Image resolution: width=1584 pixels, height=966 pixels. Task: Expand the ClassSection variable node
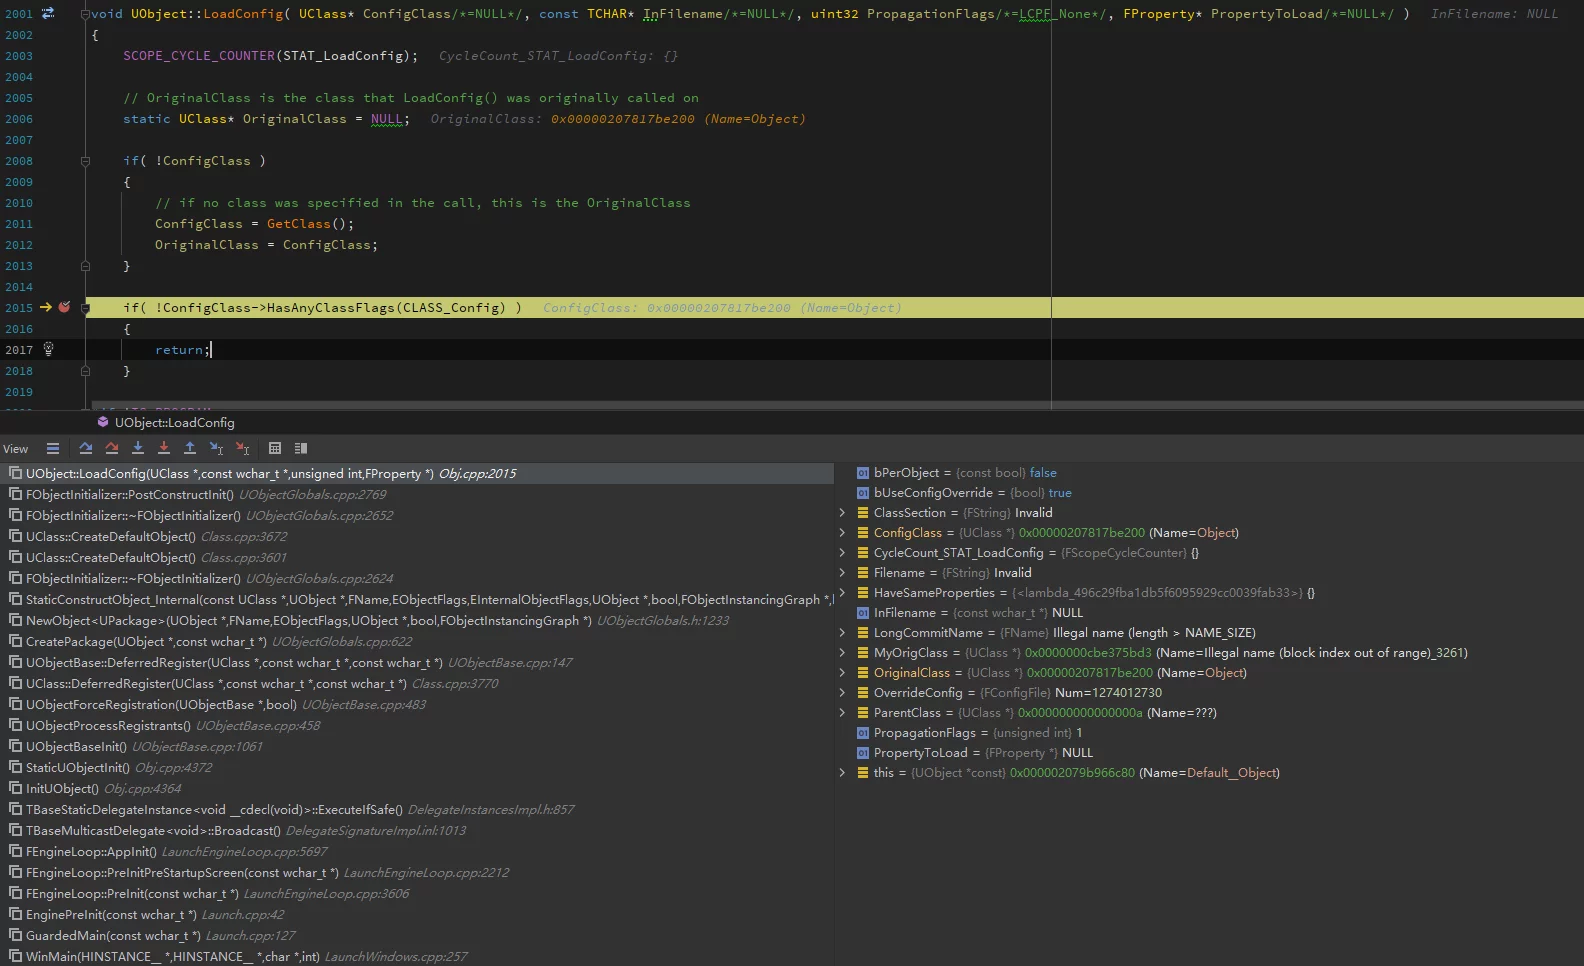point(842,513)
